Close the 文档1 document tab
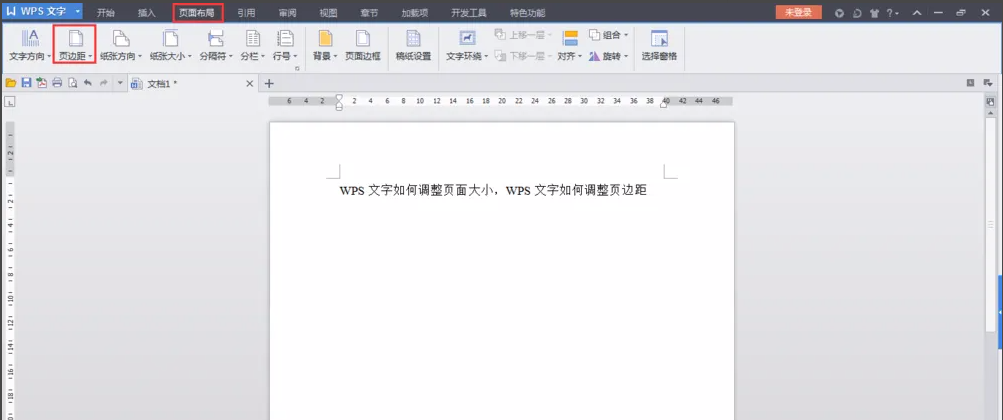The image size is (1003, 420). click(x=250, y=83)
